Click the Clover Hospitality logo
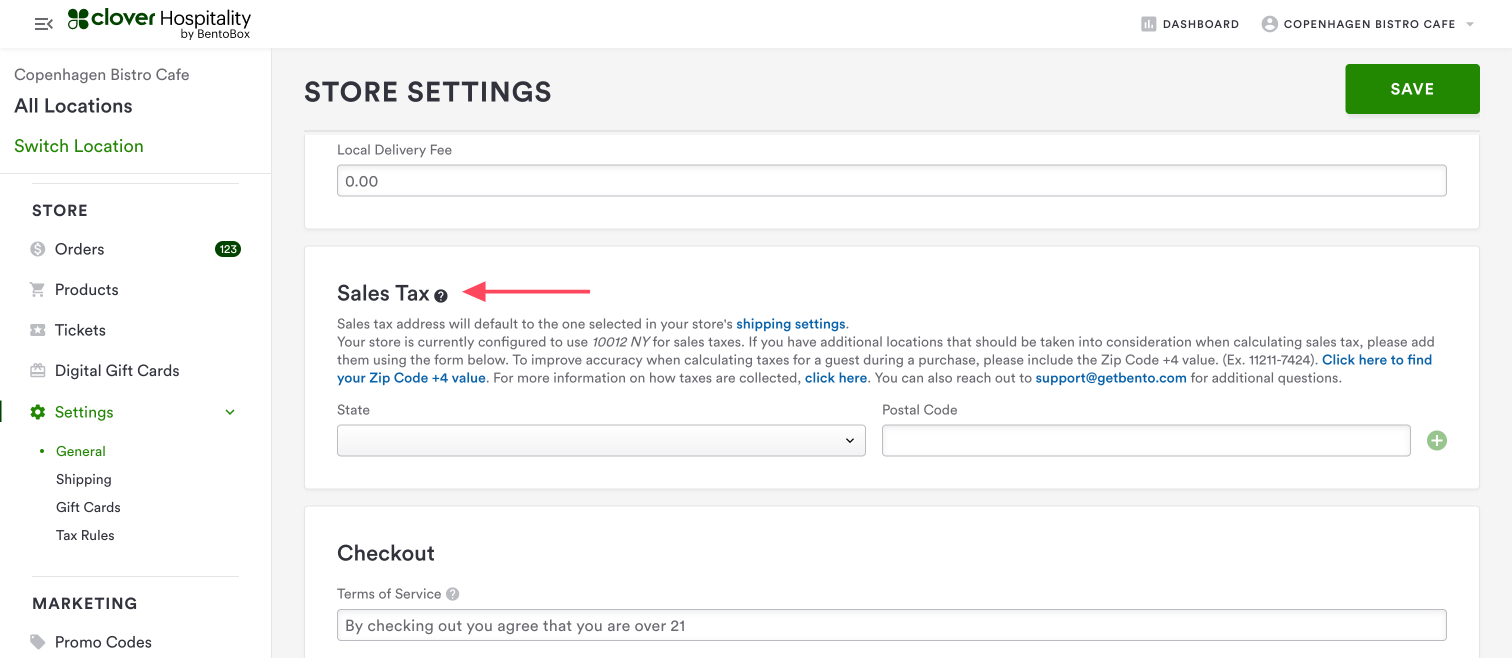This screenshot has width=1512, height=658. [159, 24]
